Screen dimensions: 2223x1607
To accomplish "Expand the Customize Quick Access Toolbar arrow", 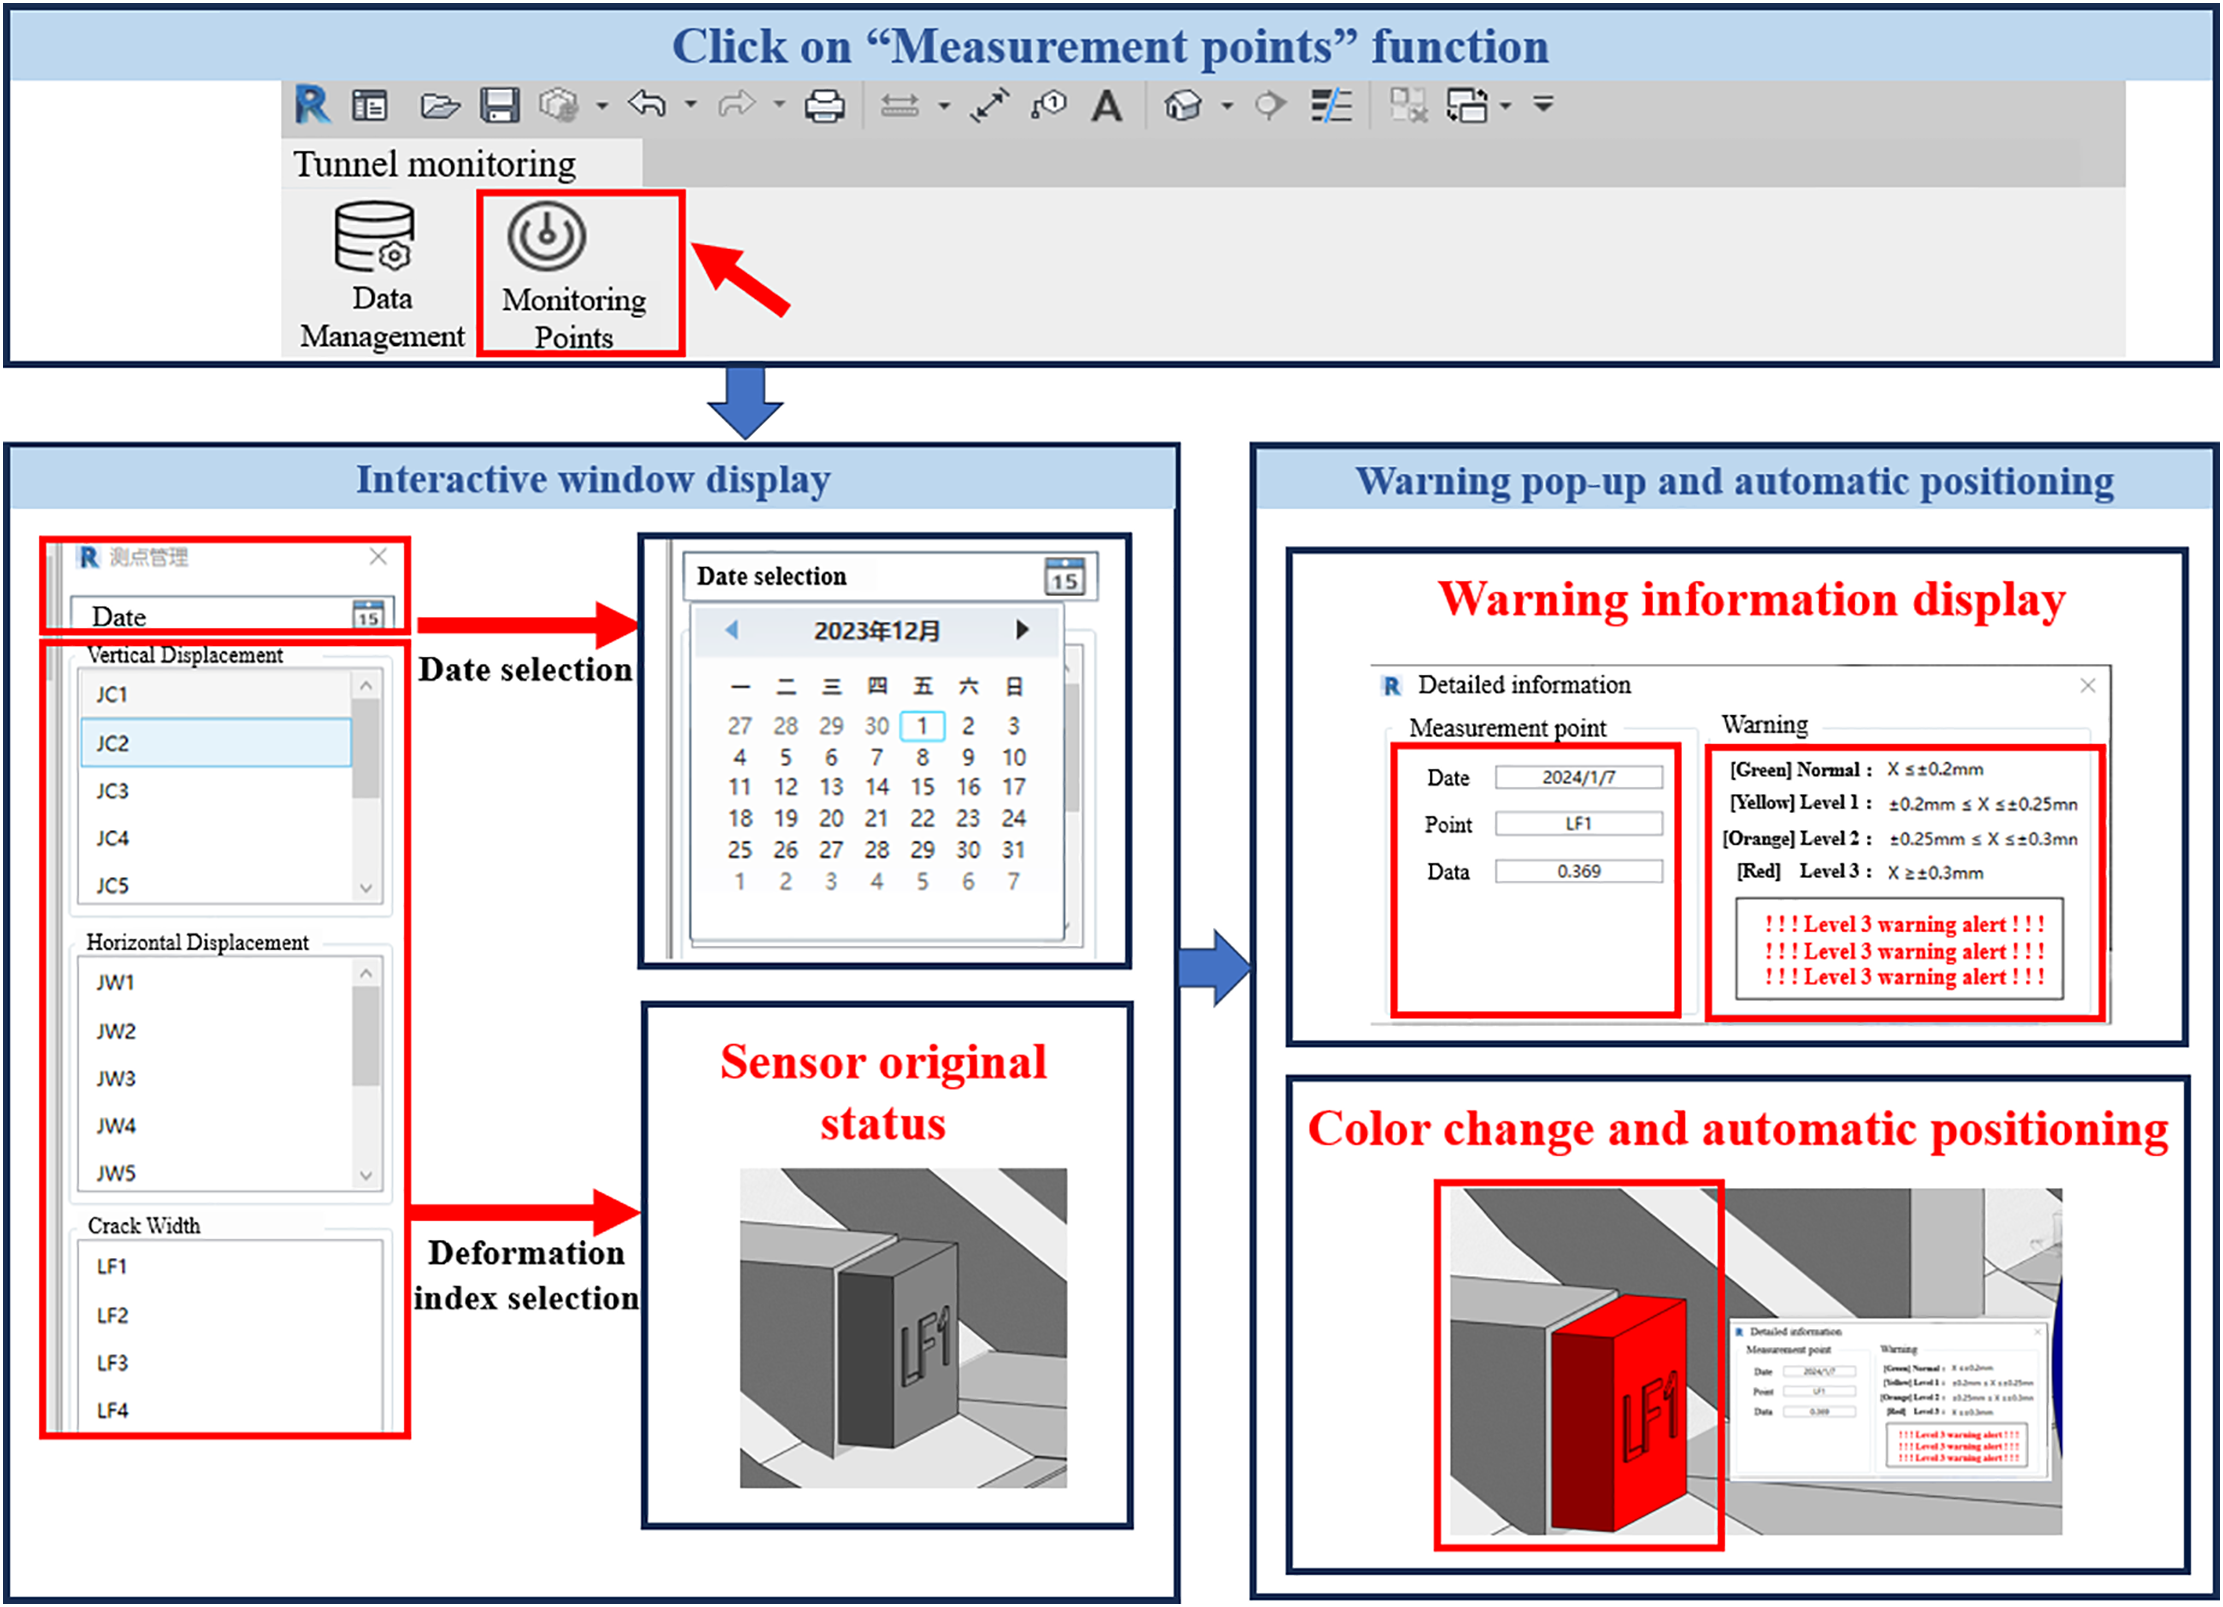I will click(1543, 104).
